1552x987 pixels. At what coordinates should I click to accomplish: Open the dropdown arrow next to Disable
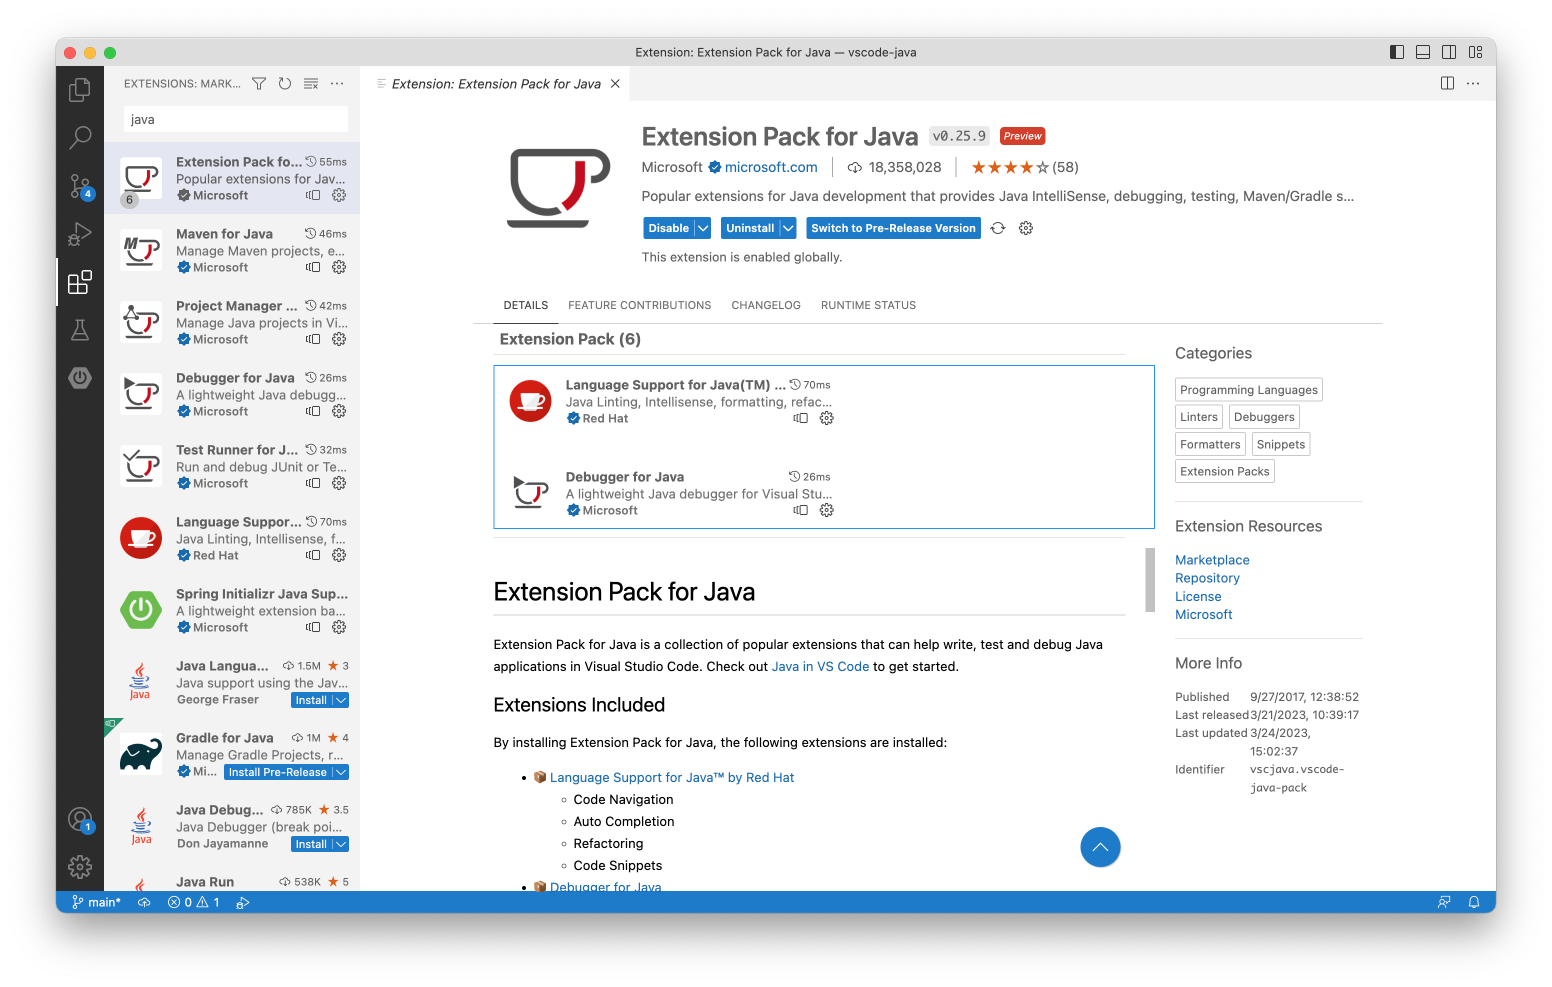click(702, 228)
